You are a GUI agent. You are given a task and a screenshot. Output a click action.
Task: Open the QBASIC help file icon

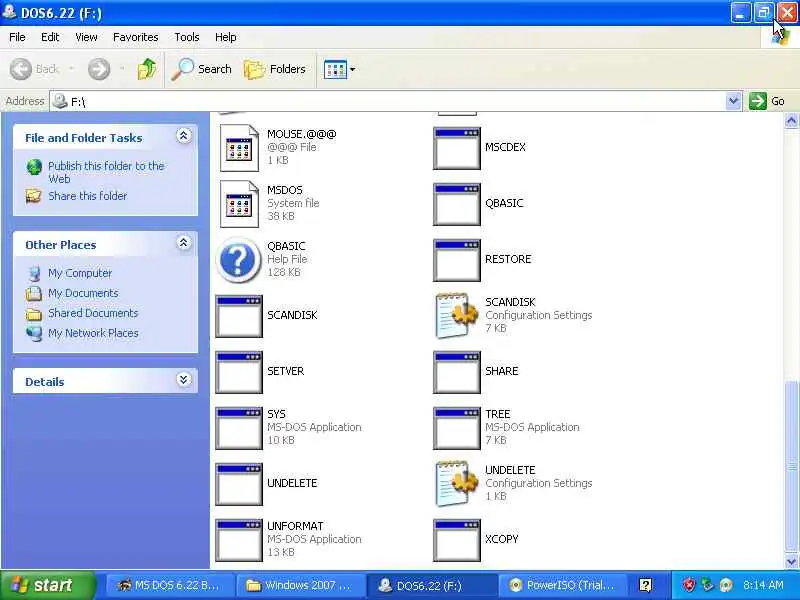coord(238,260)
